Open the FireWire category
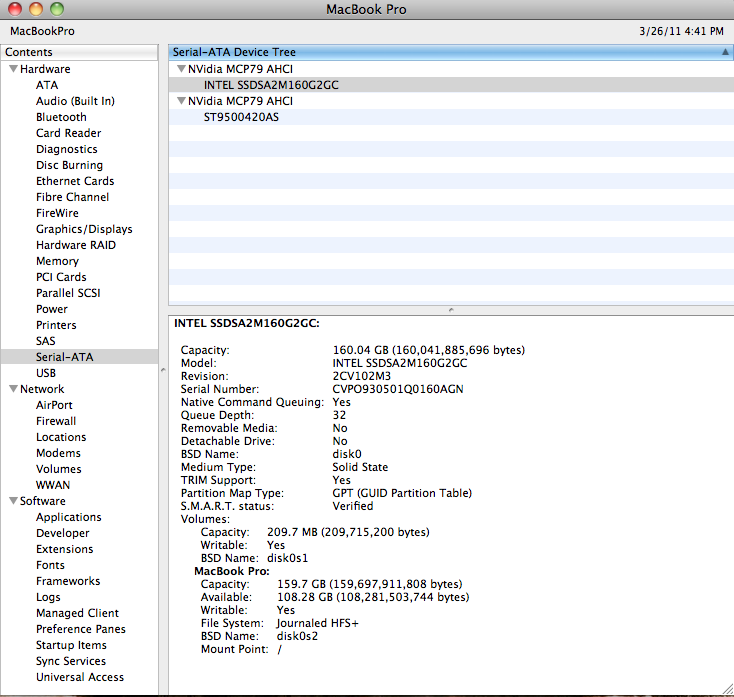The image size is (734, 697). [58, 213]
